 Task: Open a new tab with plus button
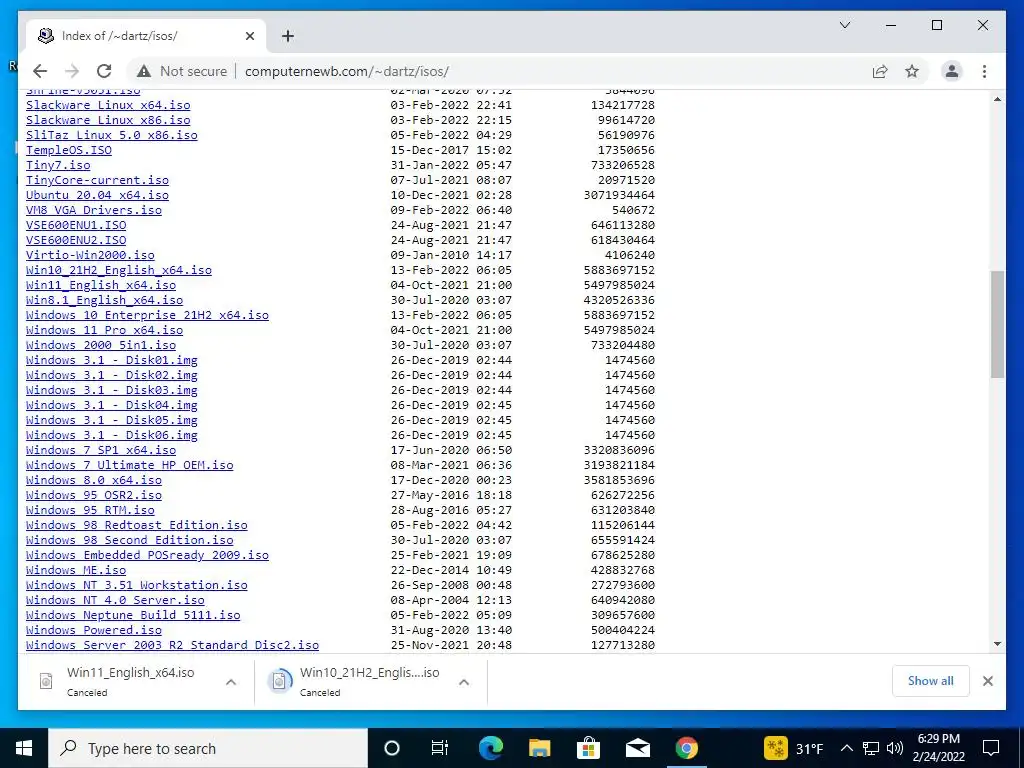click(x=287, y=36)
